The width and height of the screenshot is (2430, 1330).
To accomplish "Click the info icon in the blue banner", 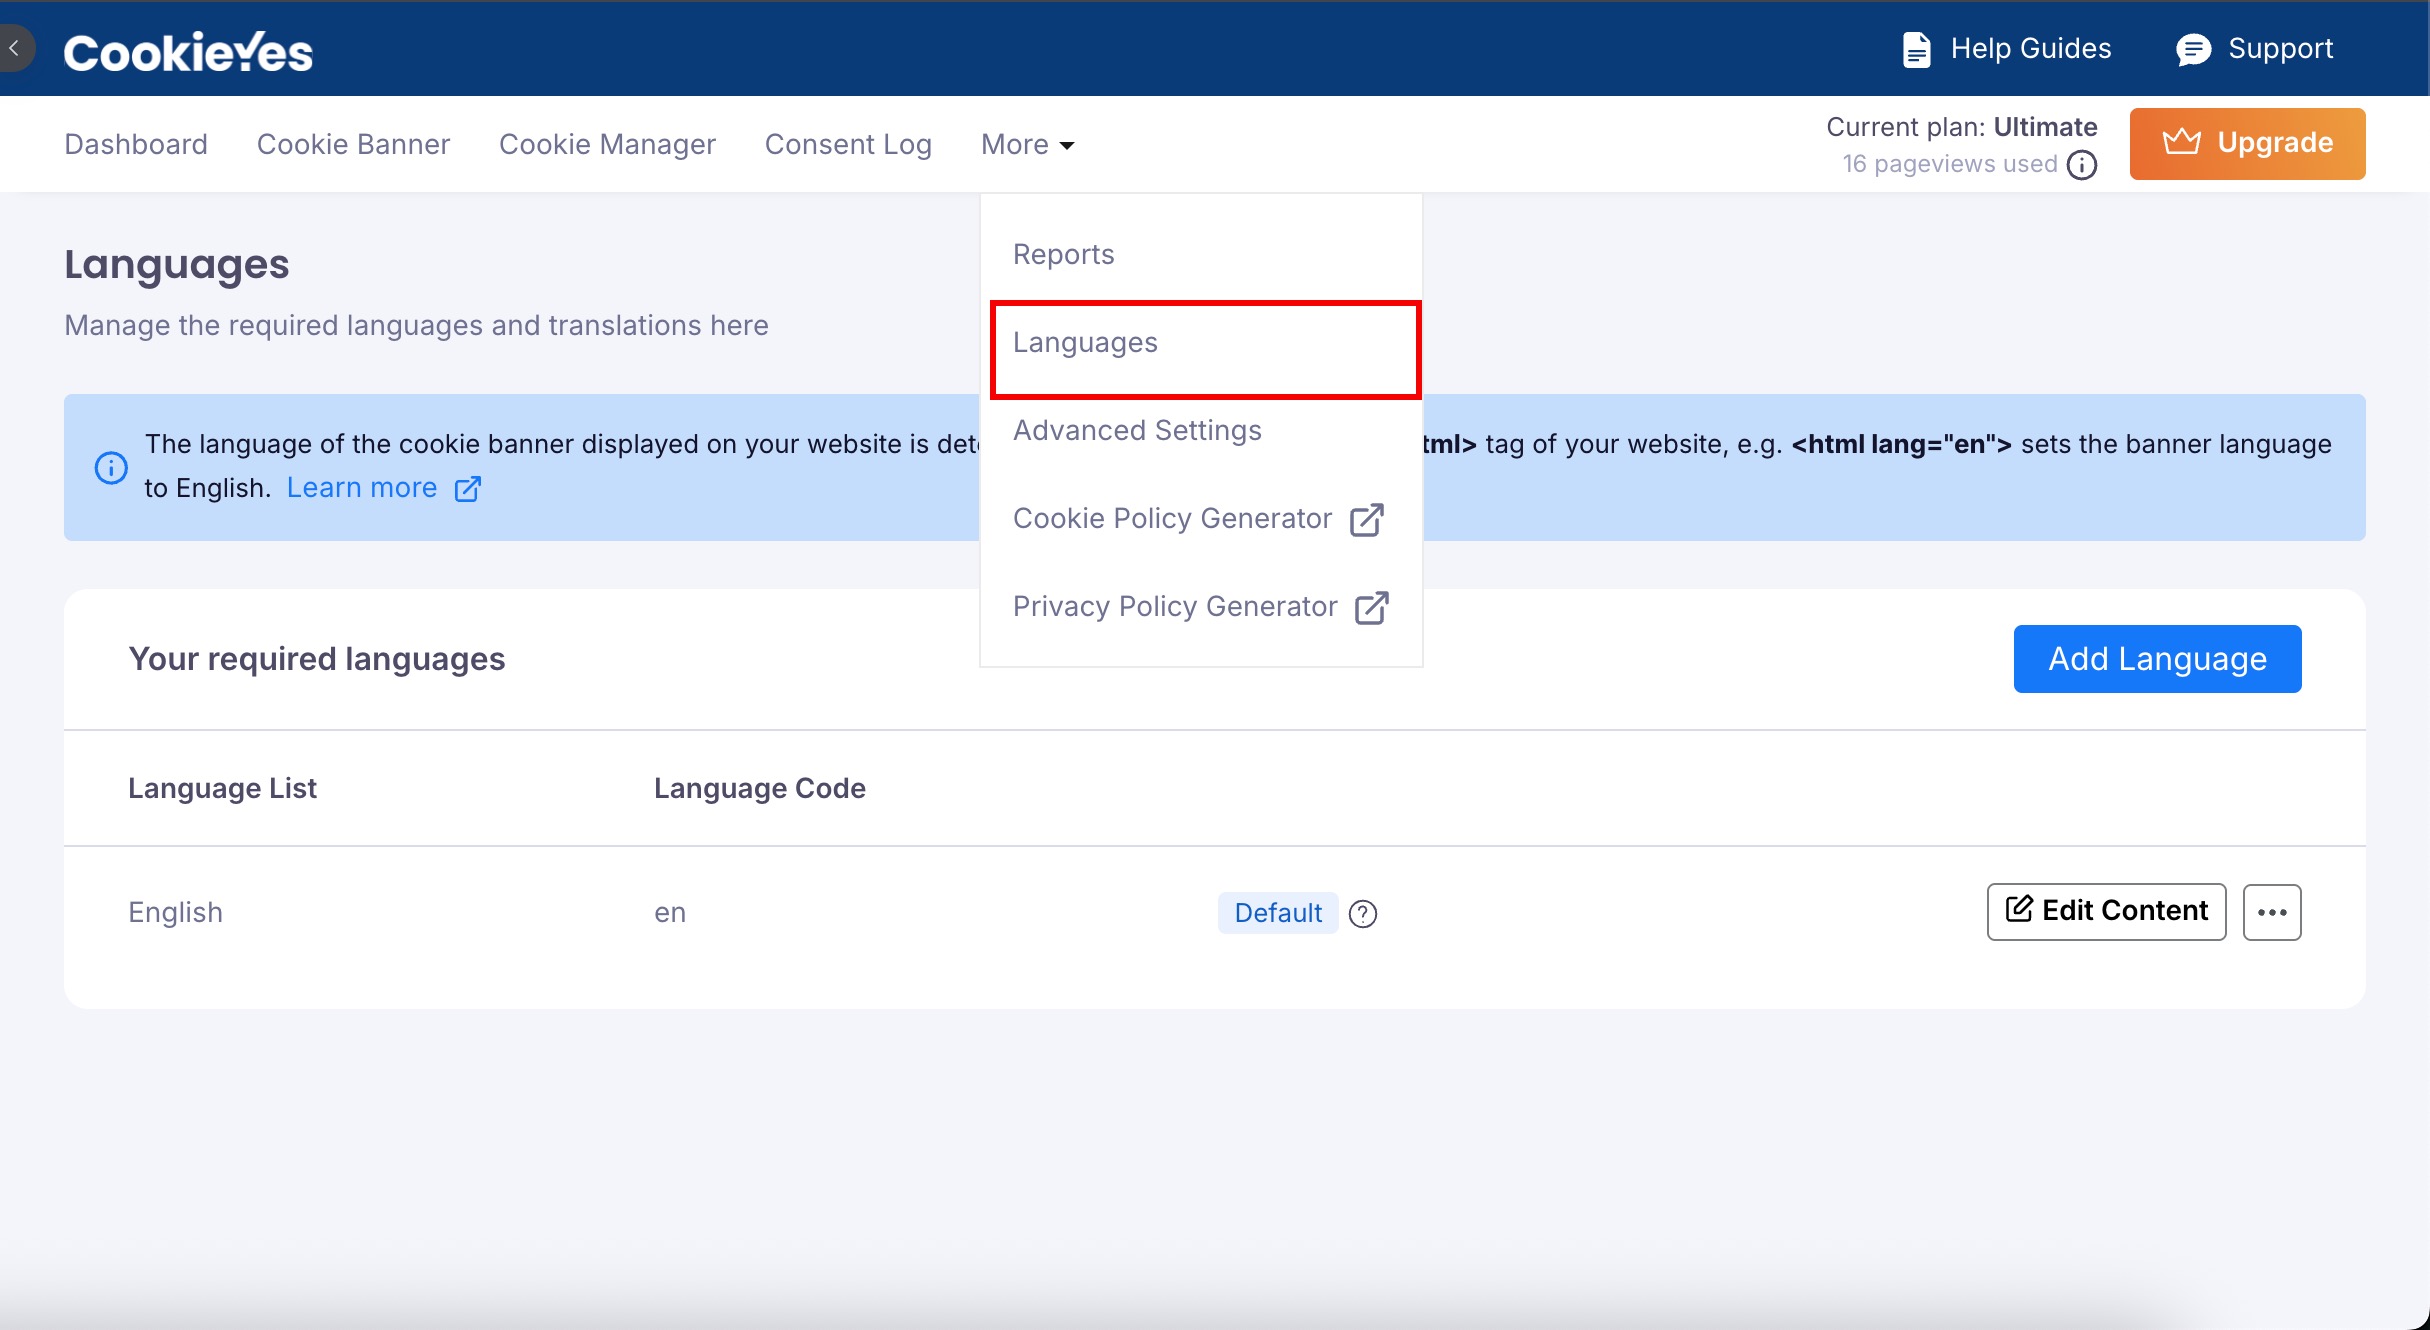I will coord(111,467).
